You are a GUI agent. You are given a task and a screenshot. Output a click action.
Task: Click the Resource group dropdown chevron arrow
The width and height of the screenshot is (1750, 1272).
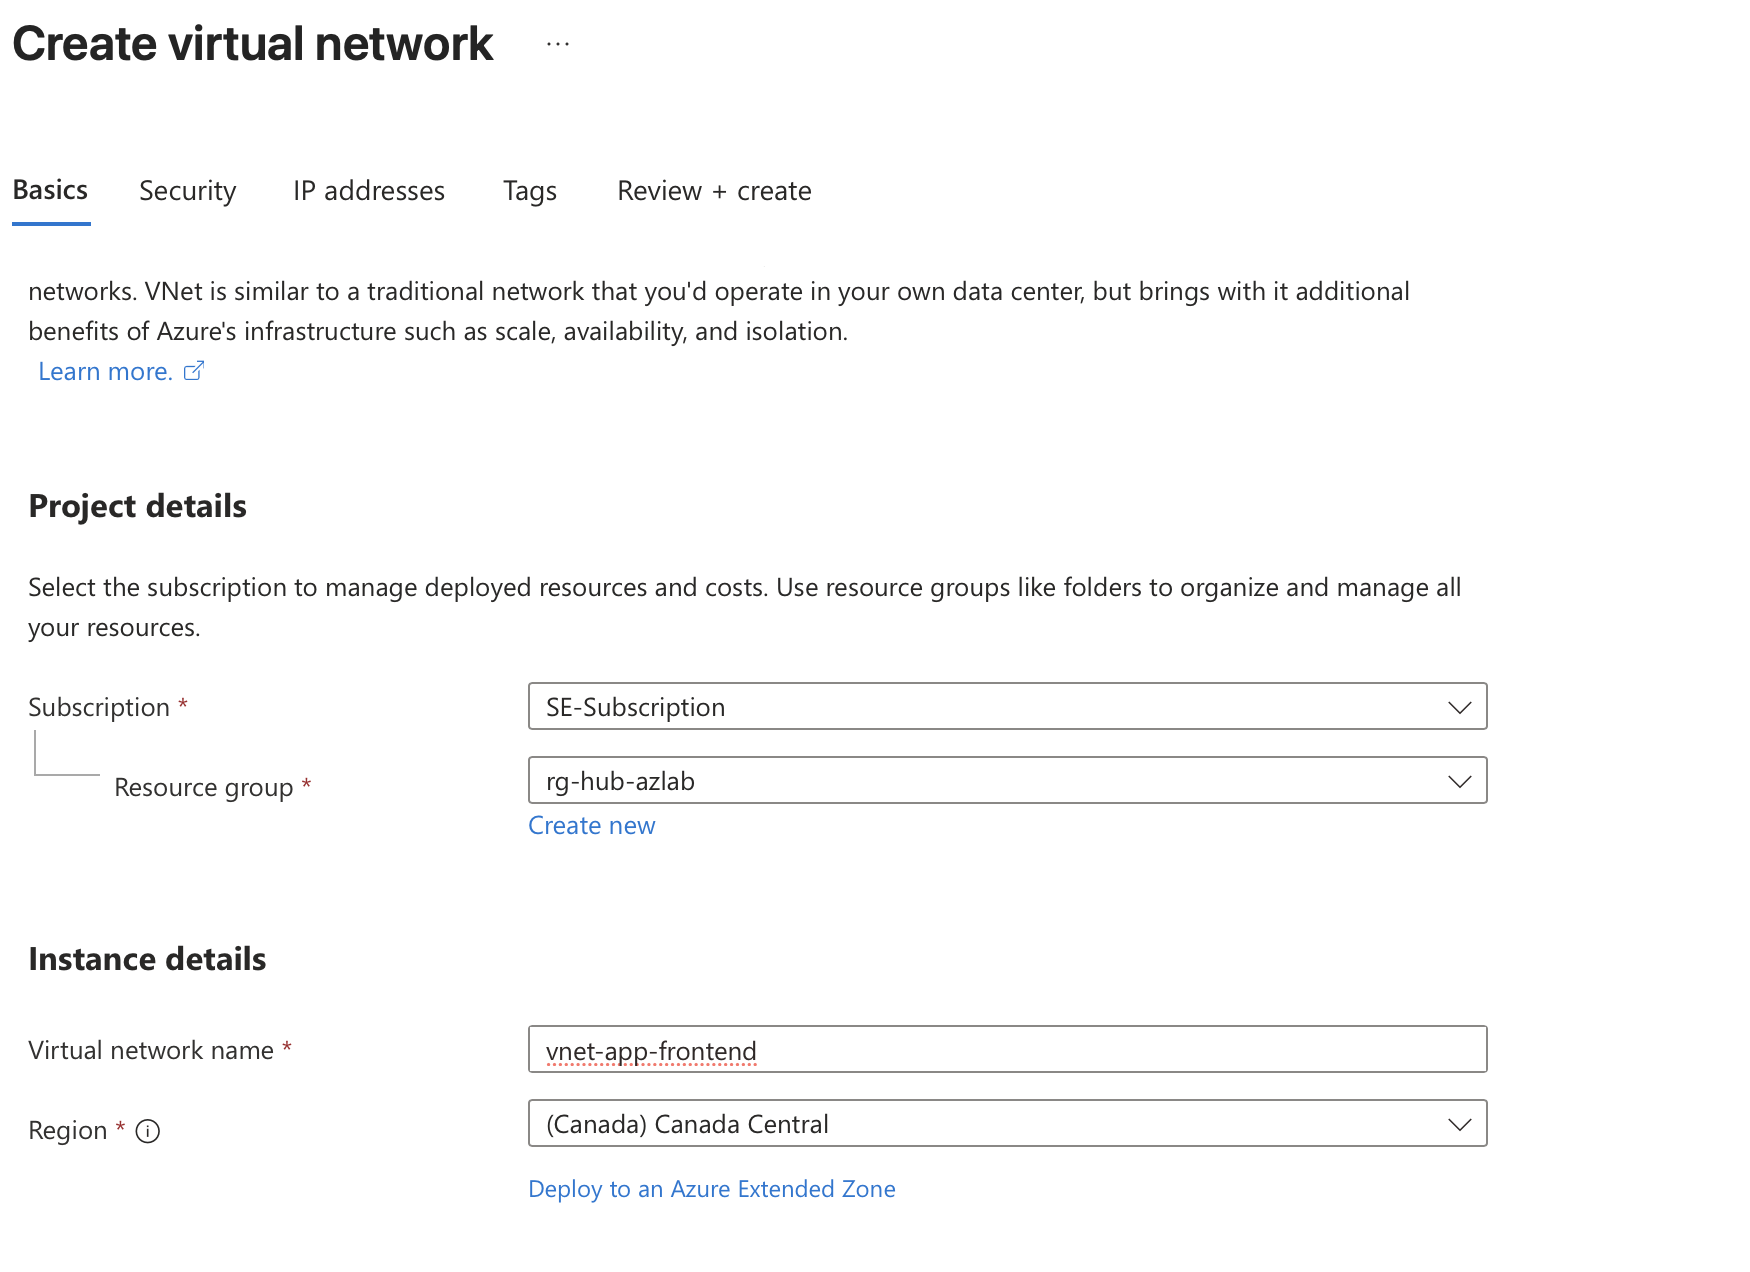pos(1459,781)
